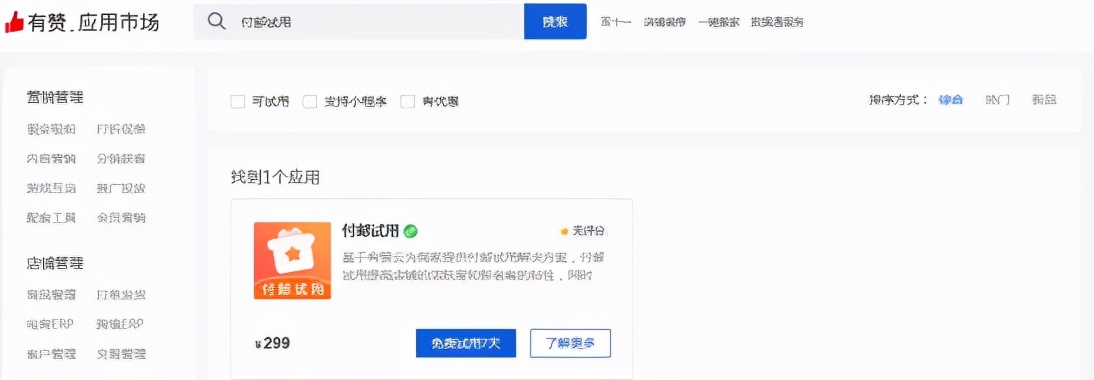Select the 双十一 hot search keyword

click(x=615, y=22)
